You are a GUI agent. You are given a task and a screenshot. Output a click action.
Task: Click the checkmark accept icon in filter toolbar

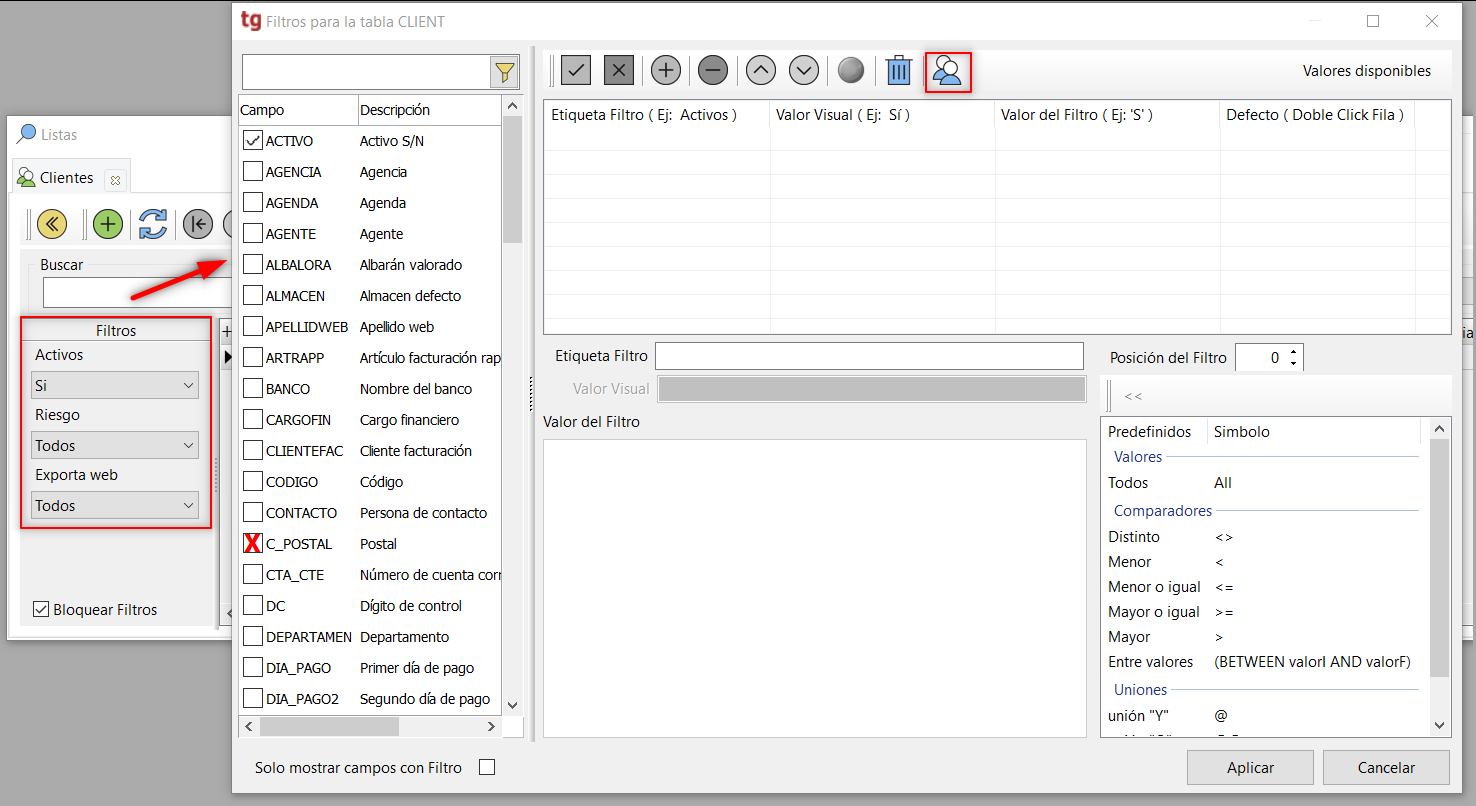click(575, 71)
